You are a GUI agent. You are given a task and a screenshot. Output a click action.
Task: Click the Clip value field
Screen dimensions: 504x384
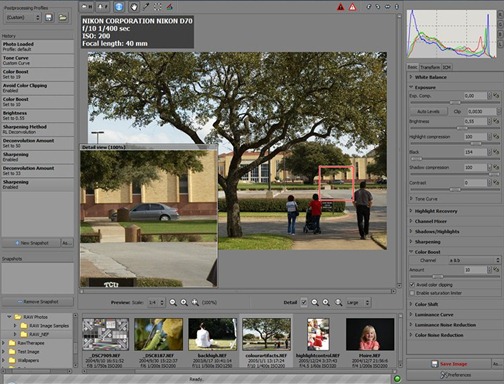click(x=481, y=111)
